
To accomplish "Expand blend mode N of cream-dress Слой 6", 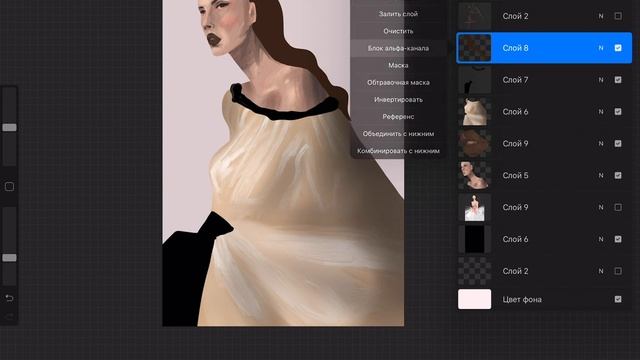I will 601,112.
